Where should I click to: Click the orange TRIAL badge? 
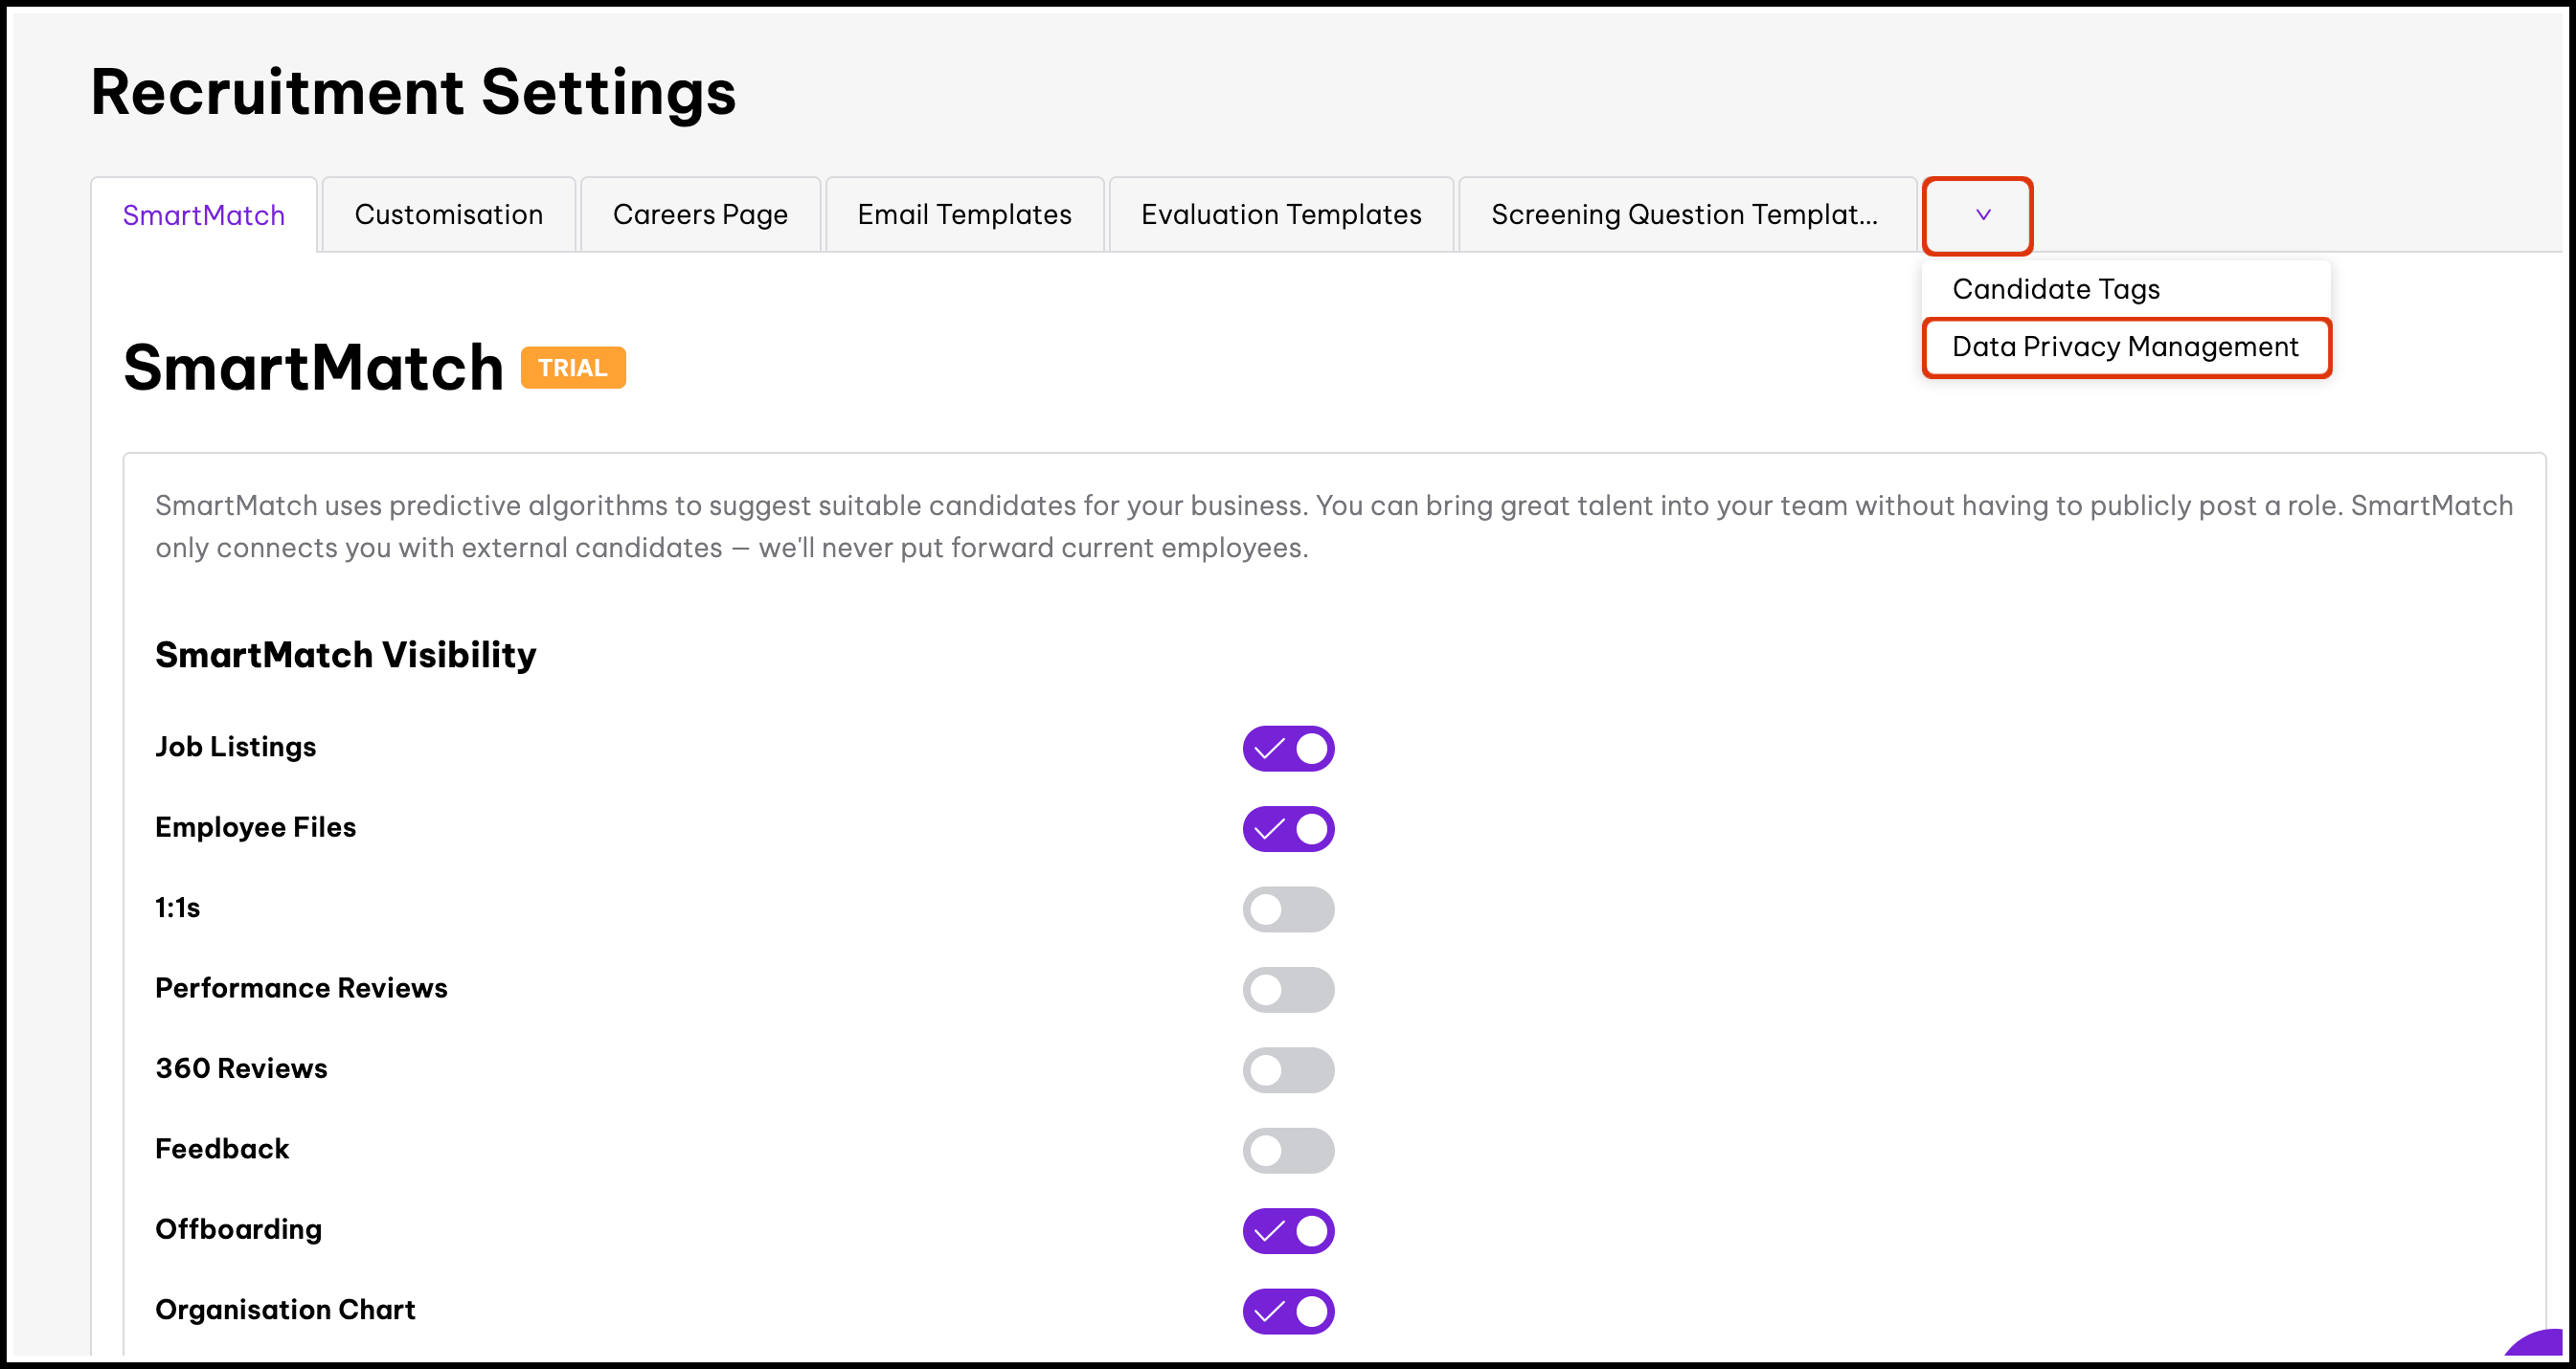pyautogui.click(x=573, y=368)
